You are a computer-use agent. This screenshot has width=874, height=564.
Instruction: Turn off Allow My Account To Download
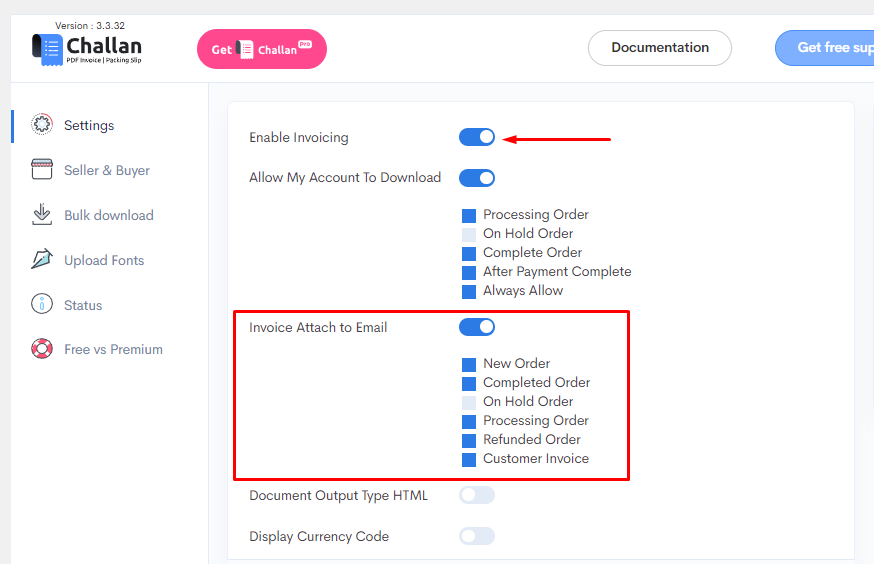[477, 178]
